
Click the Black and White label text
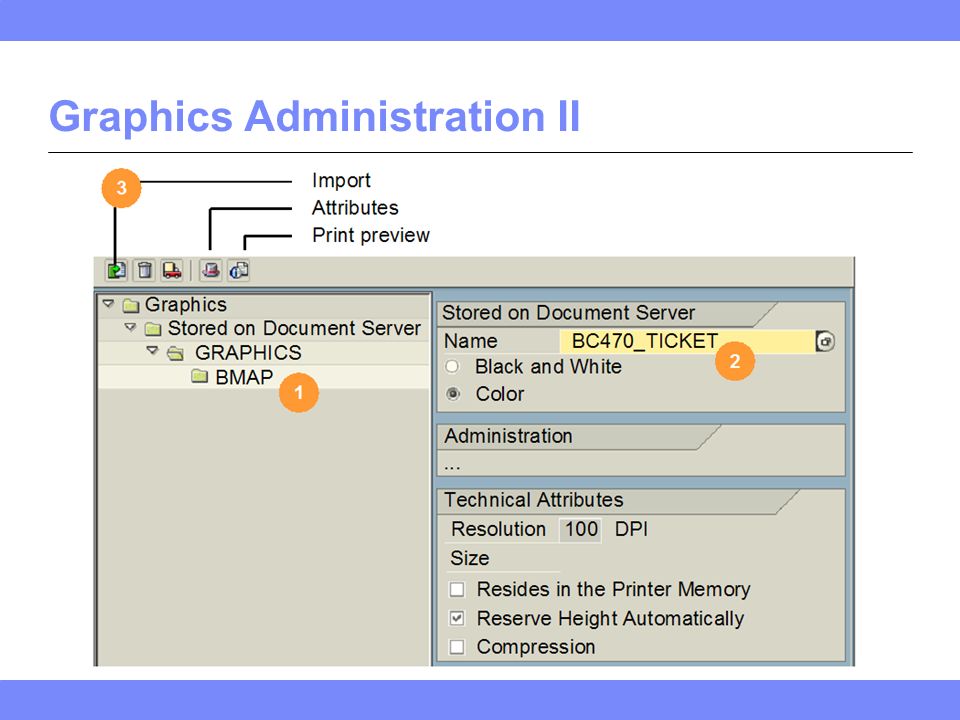(x=548, y=367)
